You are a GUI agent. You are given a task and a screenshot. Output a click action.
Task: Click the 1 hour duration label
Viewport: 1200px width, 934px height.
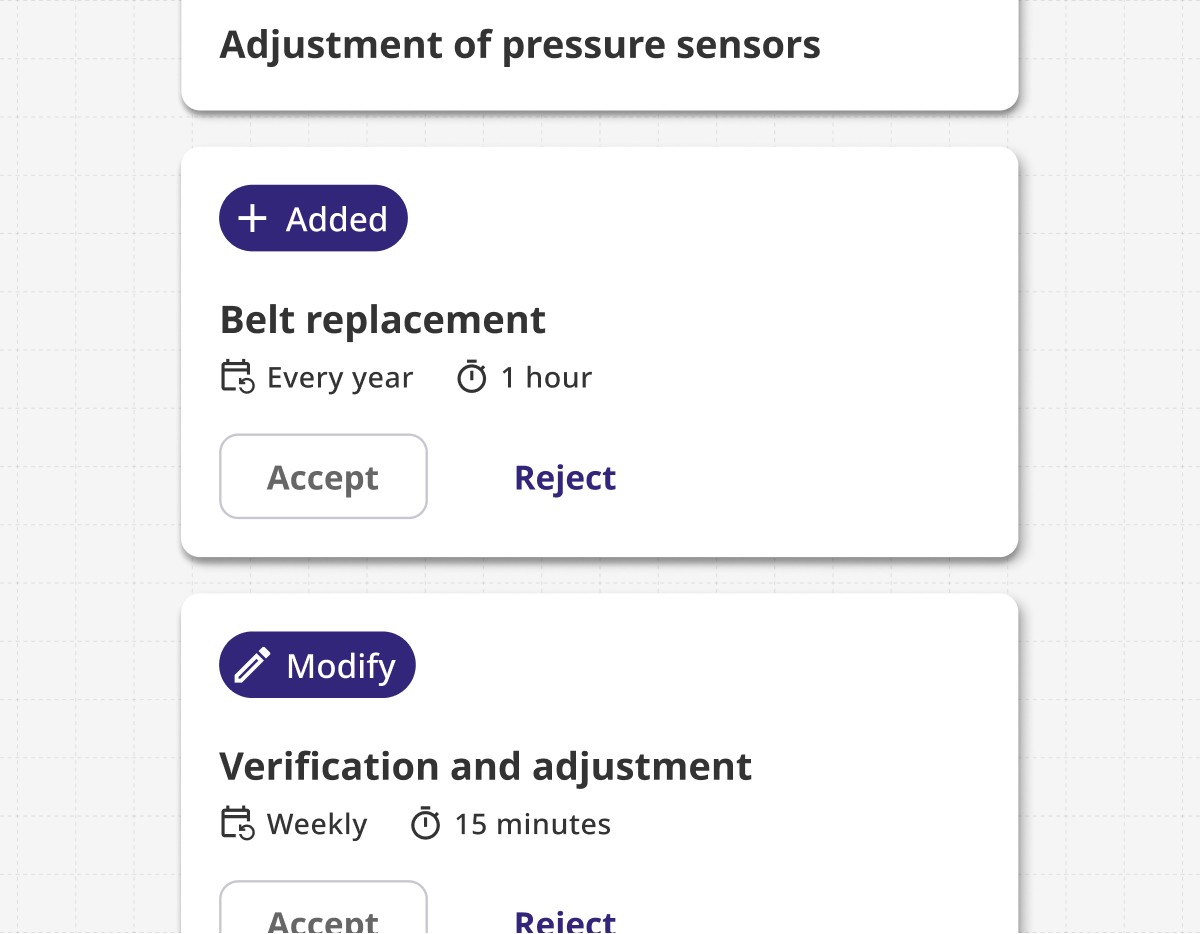[x=545, y=377]
